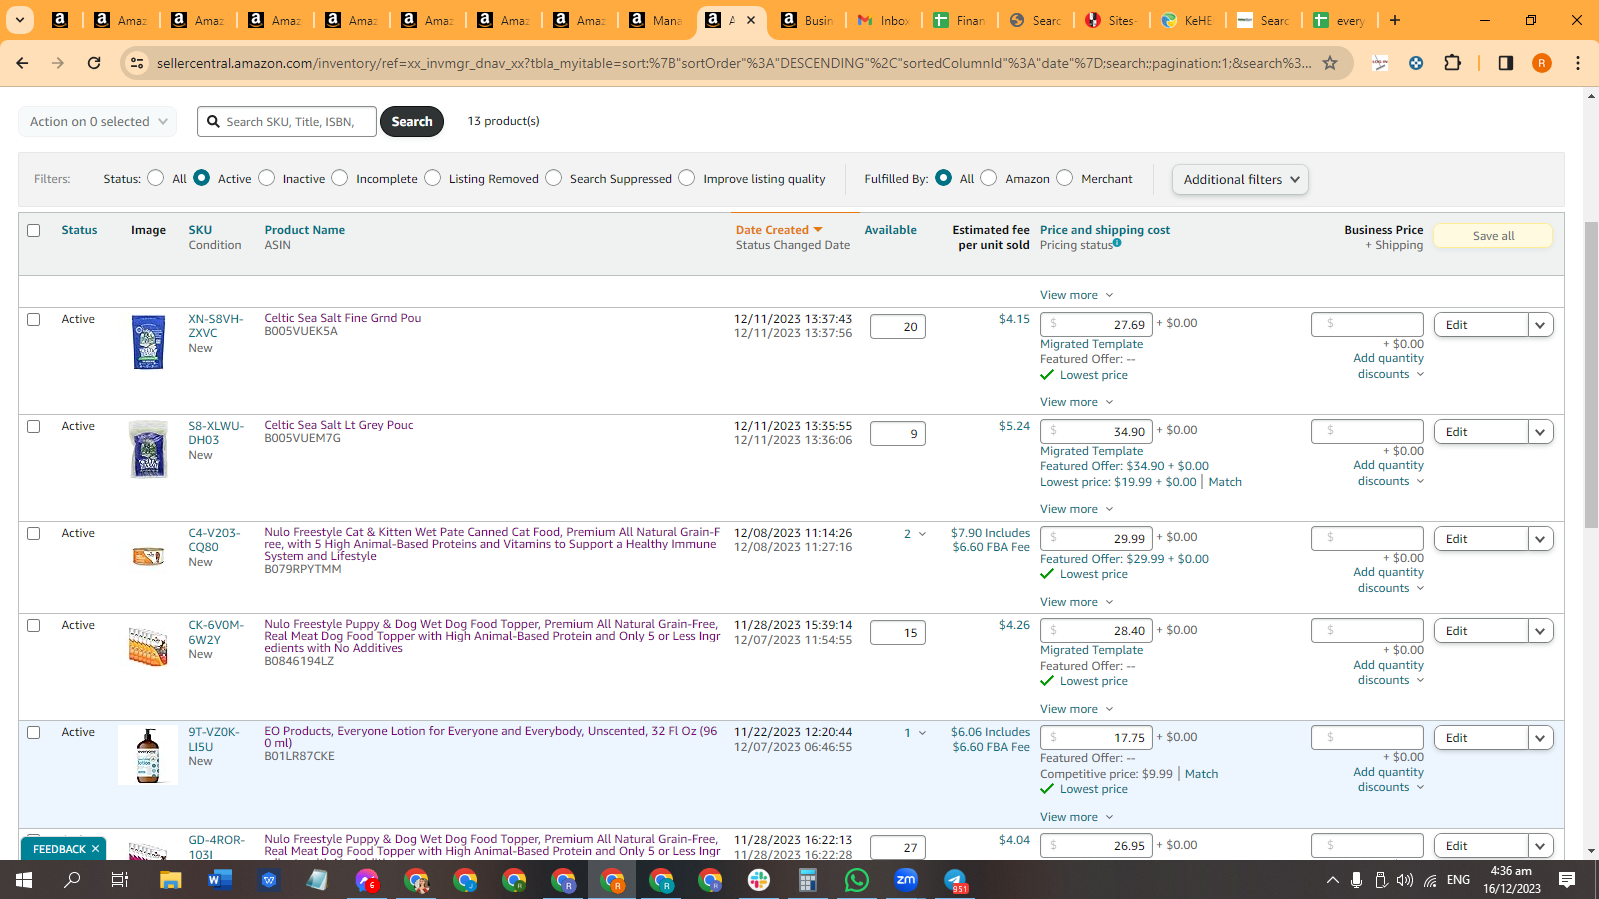The width and height of the screenshot is (1599, 899).
Task: Set Status filter to All
Action: point(155,178)
